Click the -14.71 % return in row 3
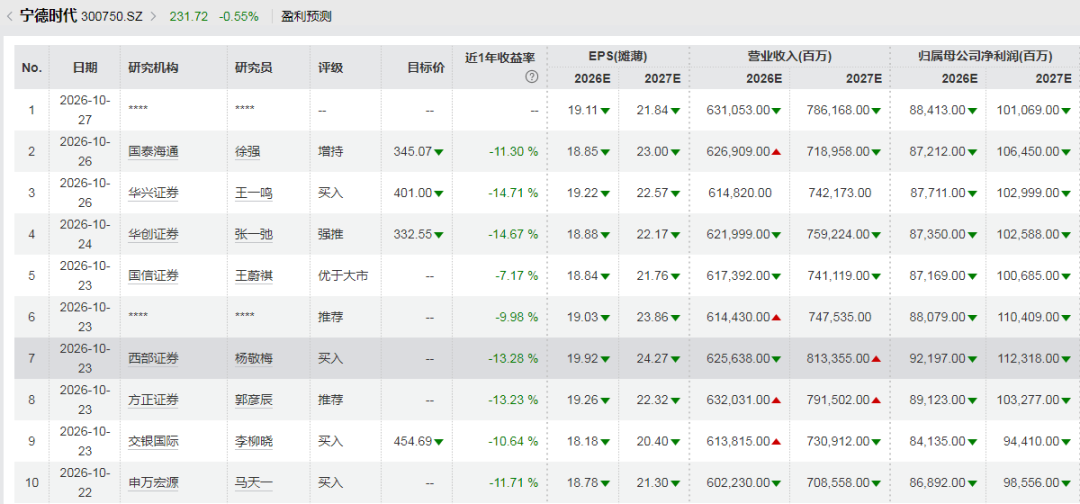 tap(514, 193)
